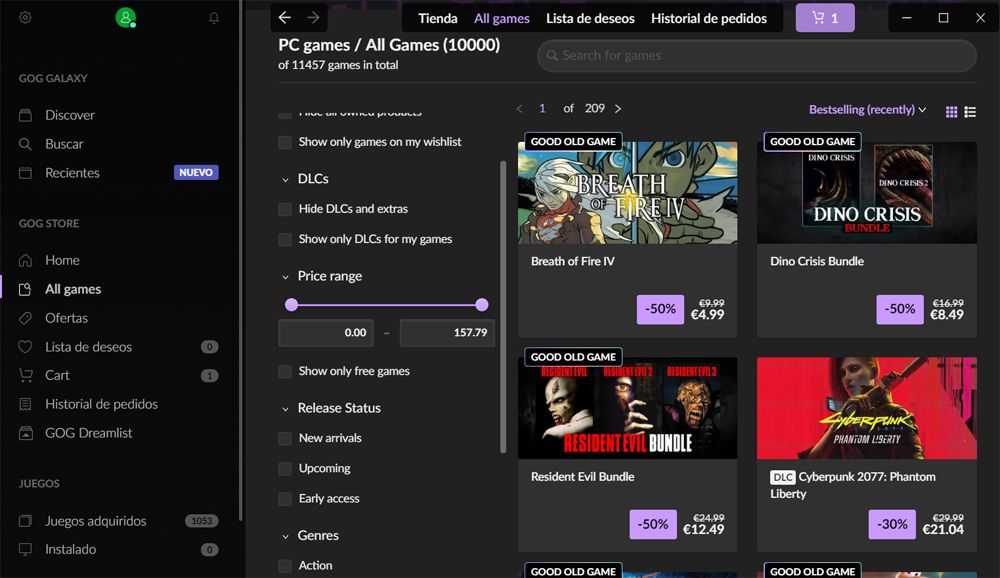This screenshot has width=1000, height=578.
Task: Click Breath of Fire IV -50% price button
Action: 660,309
